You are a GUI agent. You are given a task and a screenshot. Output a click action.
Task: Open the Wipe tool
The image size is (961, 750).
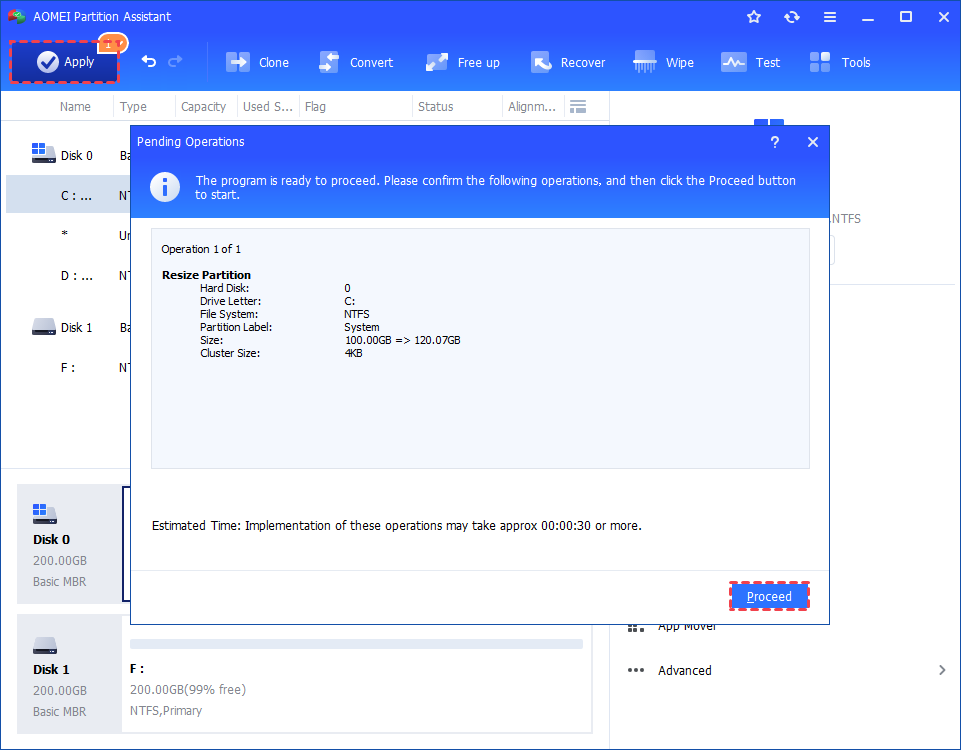(x=663, y=62)
